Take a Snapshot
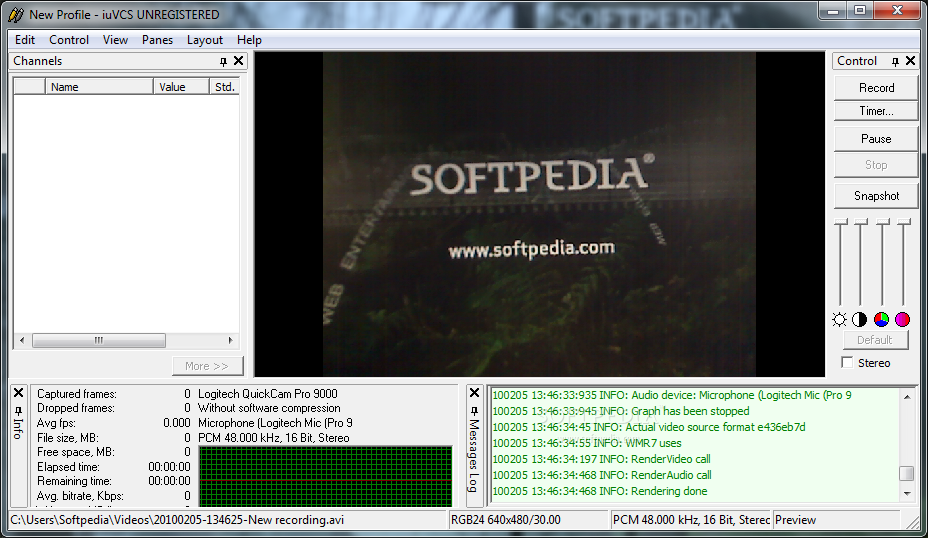928x538 pixels. (876, 195)
